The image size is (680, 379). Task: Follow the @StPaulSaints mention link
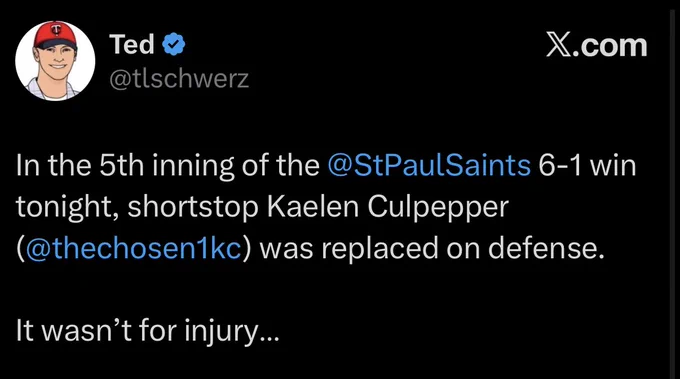pos(429,166)
